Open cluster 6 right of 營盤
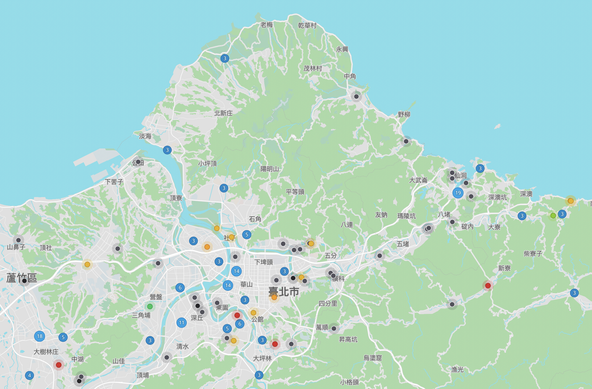This screenshot has height=389, width=592. pyautogui.click(x=180, y=287)
